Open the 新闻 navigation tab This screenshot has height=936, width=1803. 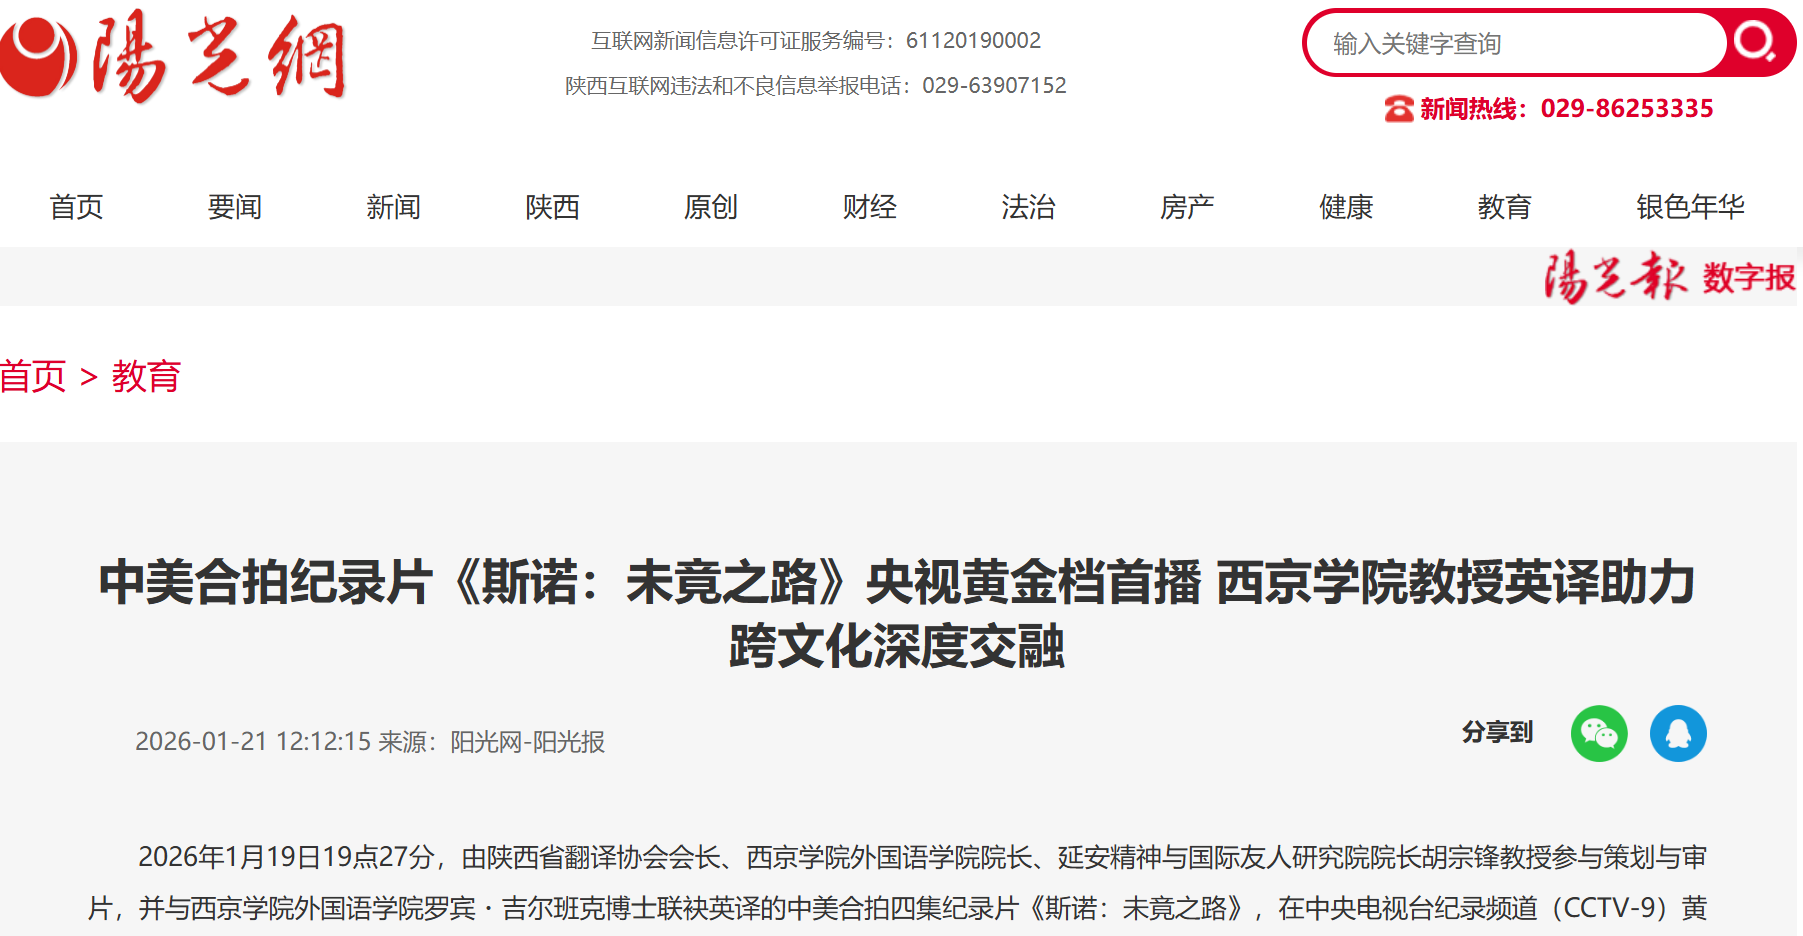click(x=394, y=207)
